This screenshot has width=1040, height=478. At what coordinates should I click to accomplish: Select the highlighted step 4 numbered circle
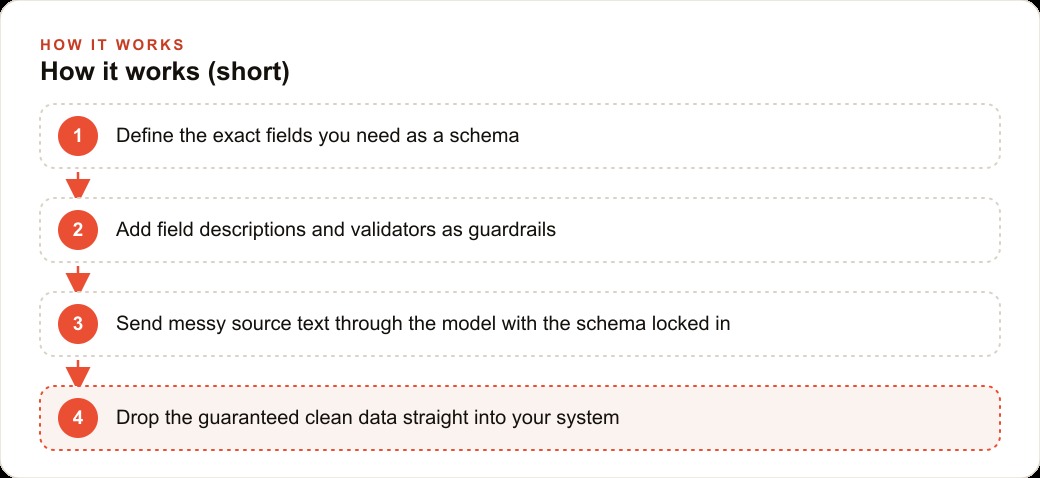point(78,418)
